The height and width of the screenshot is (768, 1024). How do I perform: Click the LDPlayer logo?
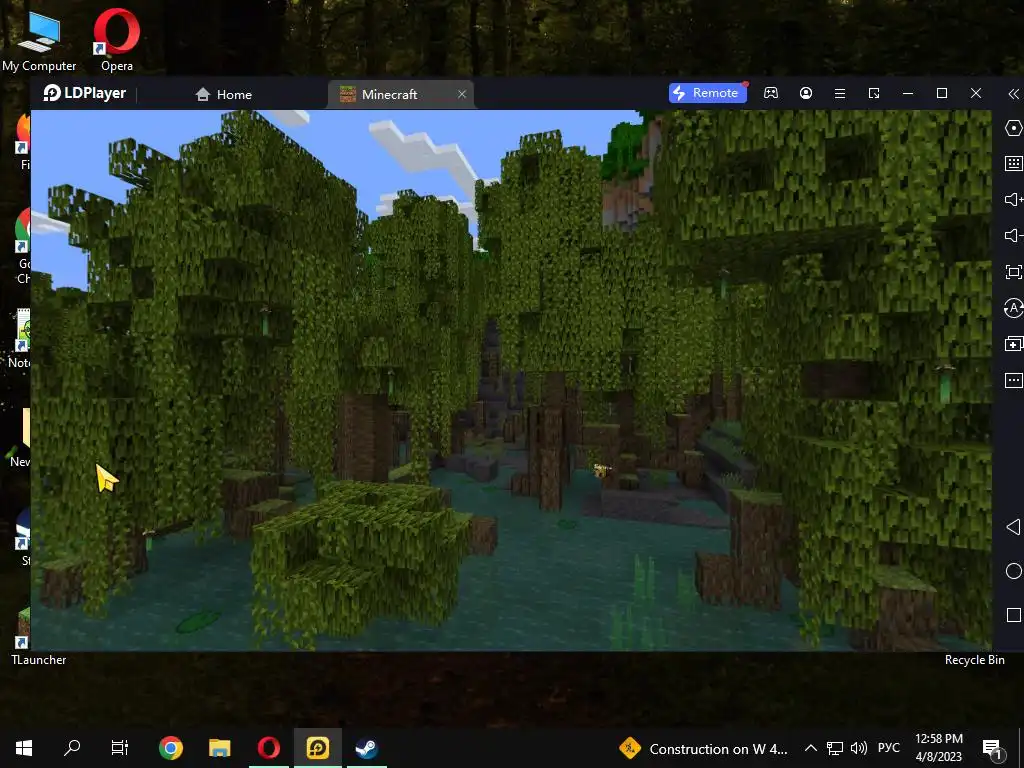click(84, 93)
